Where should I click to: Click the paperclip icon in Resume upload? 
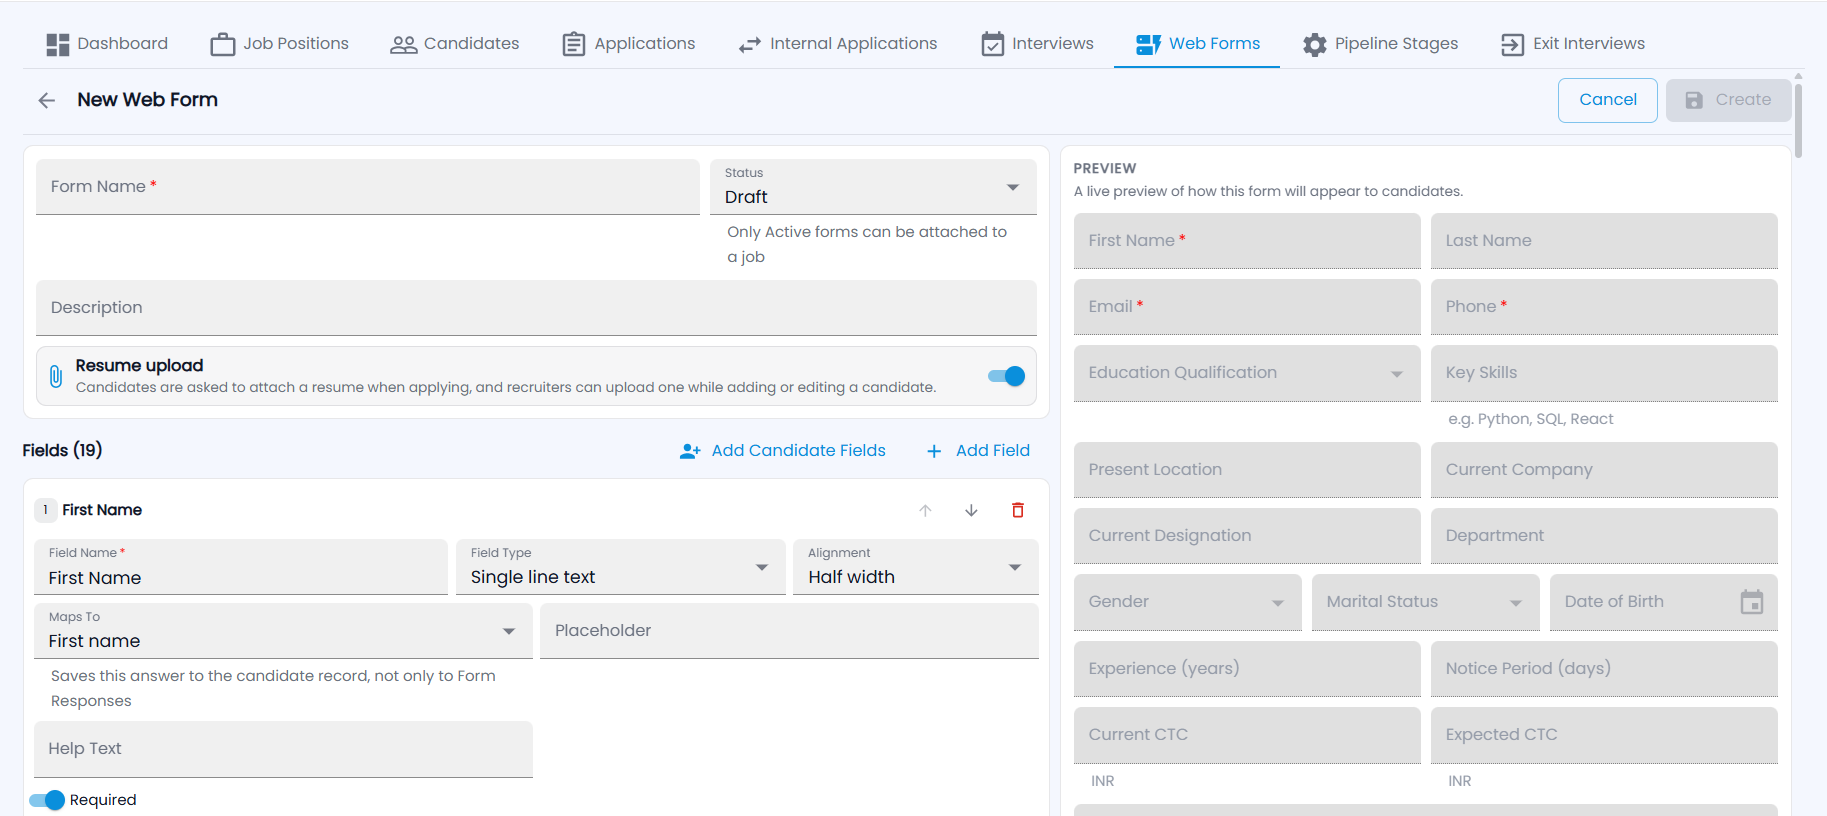click(56, 376)
